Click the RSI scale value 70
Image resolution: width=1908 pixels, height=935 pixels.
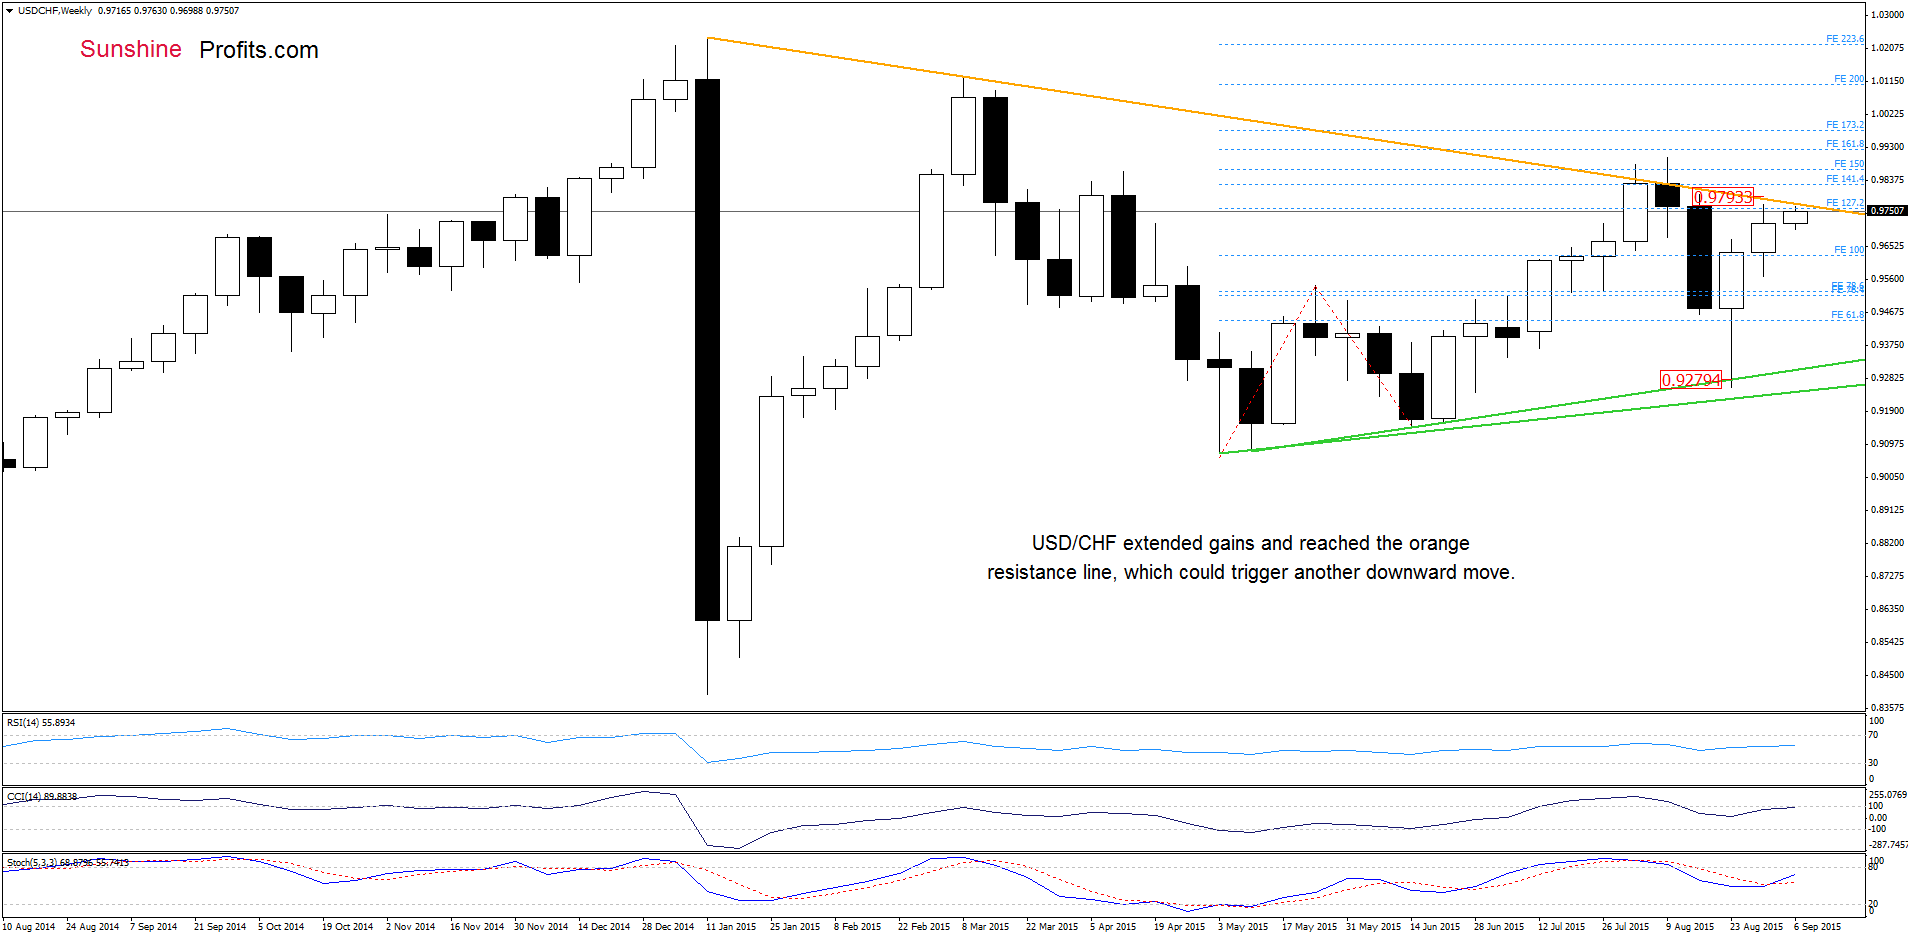[1874, 735]
